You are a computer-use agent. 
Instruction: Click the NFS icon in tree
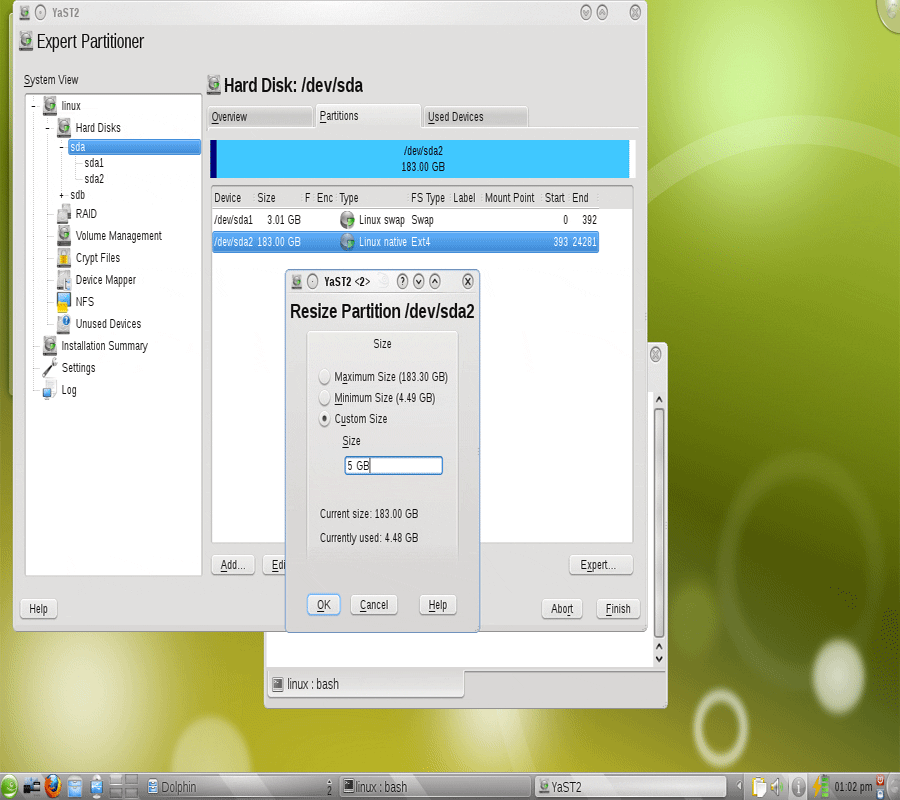(x=64, y=301)
